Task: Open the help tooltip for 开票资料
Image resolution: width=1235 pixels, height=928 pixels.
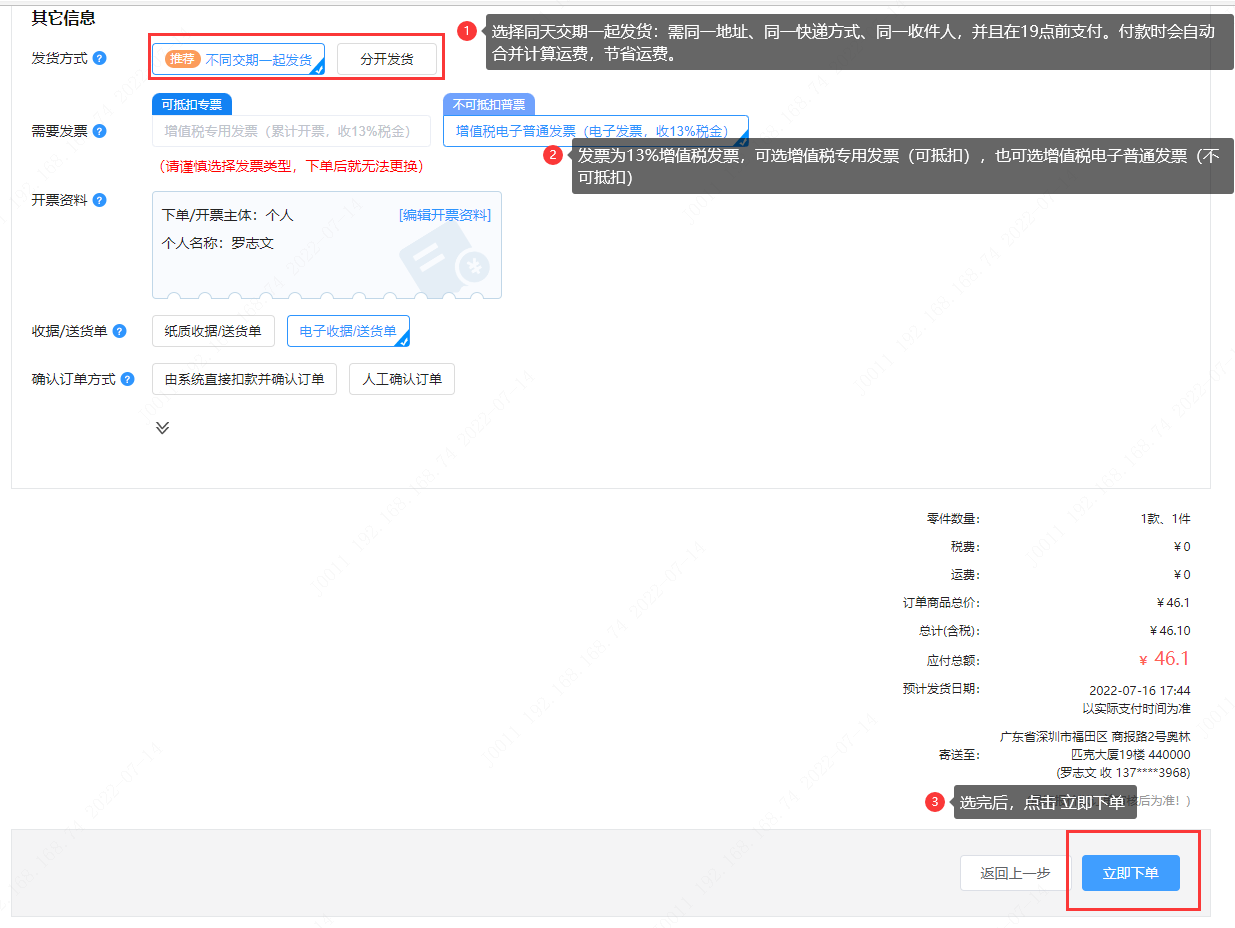Action: point(99,200)
